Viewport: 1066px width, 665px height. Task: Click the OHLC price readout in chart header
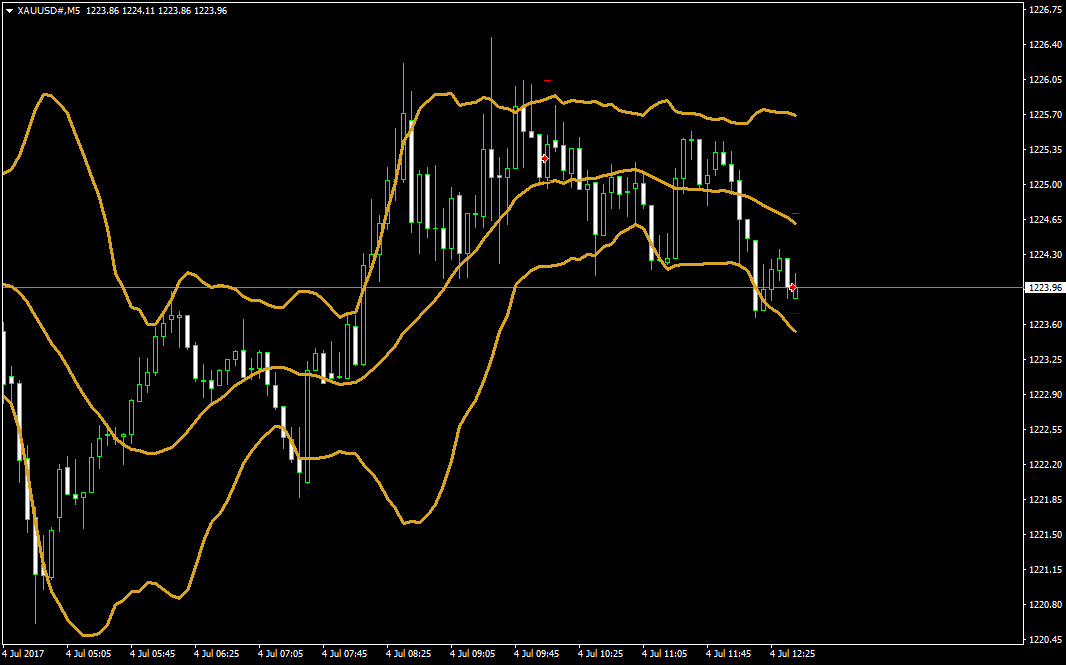(x=156, y=10)
